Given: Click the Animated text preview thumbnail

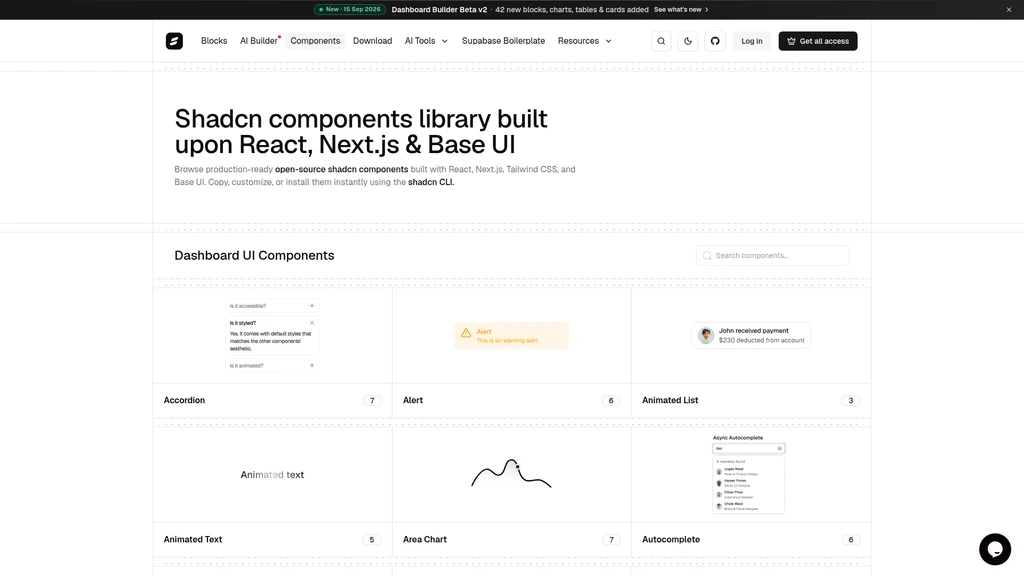Looking at the screenshot, I should coord(272,475).
